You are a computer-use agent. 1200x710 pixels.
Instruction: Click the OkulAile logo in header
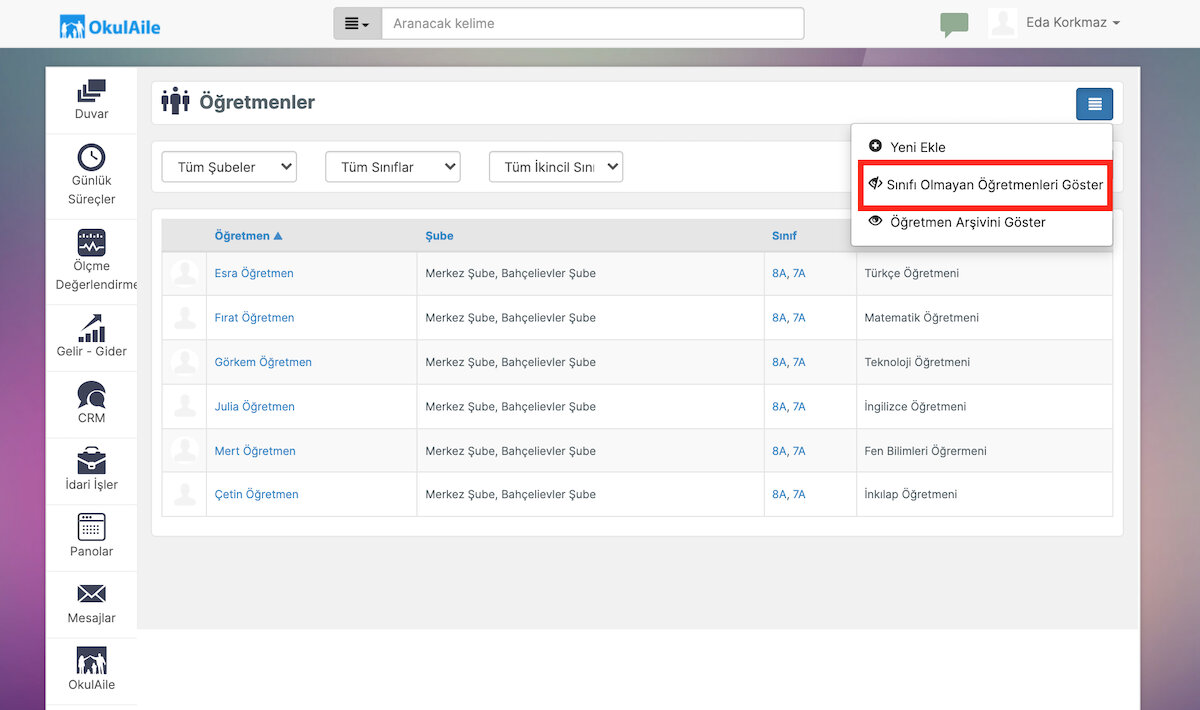(110, 26)
